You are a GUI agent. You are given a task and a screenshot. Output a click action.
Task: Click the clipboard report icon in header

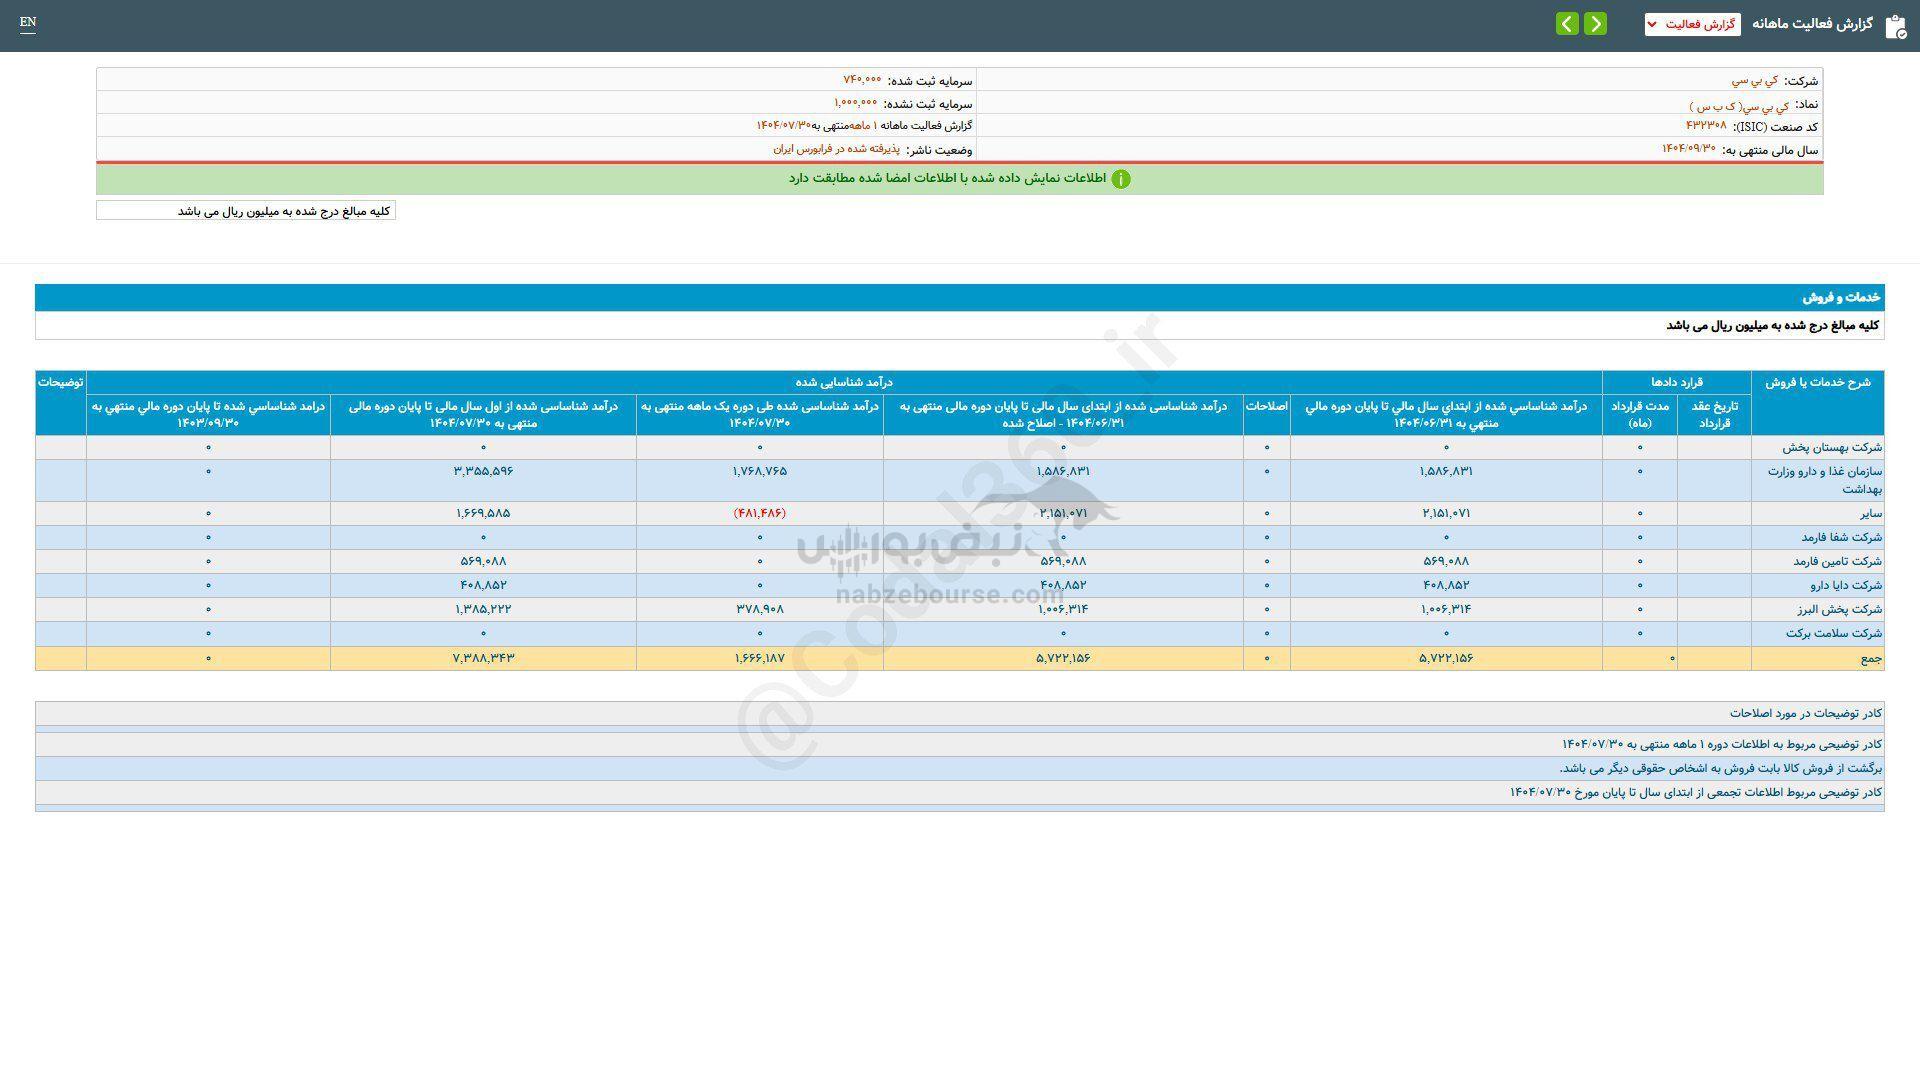coord(1895,25)
